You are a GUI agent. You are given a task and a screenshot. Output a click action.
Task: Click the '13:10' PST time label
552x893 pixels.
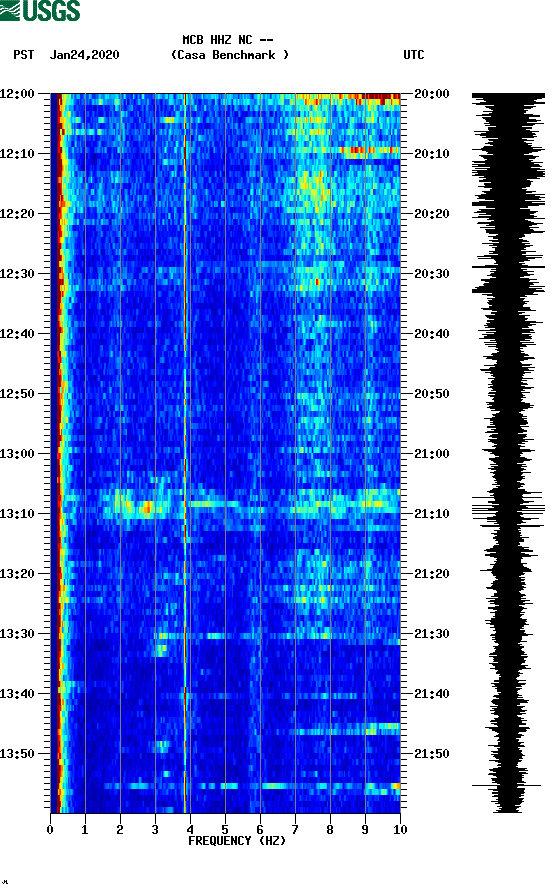pyautogui.click(x=17, y=513)
